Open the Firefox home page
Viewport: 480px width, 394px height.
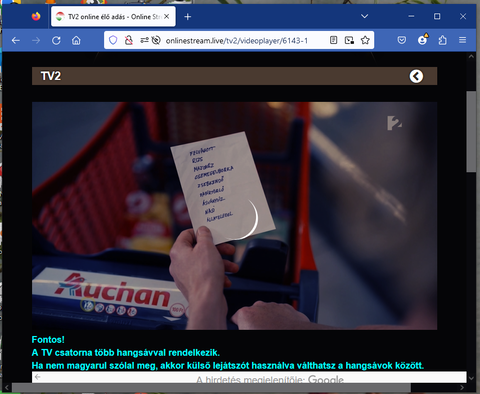pos(76,40)
